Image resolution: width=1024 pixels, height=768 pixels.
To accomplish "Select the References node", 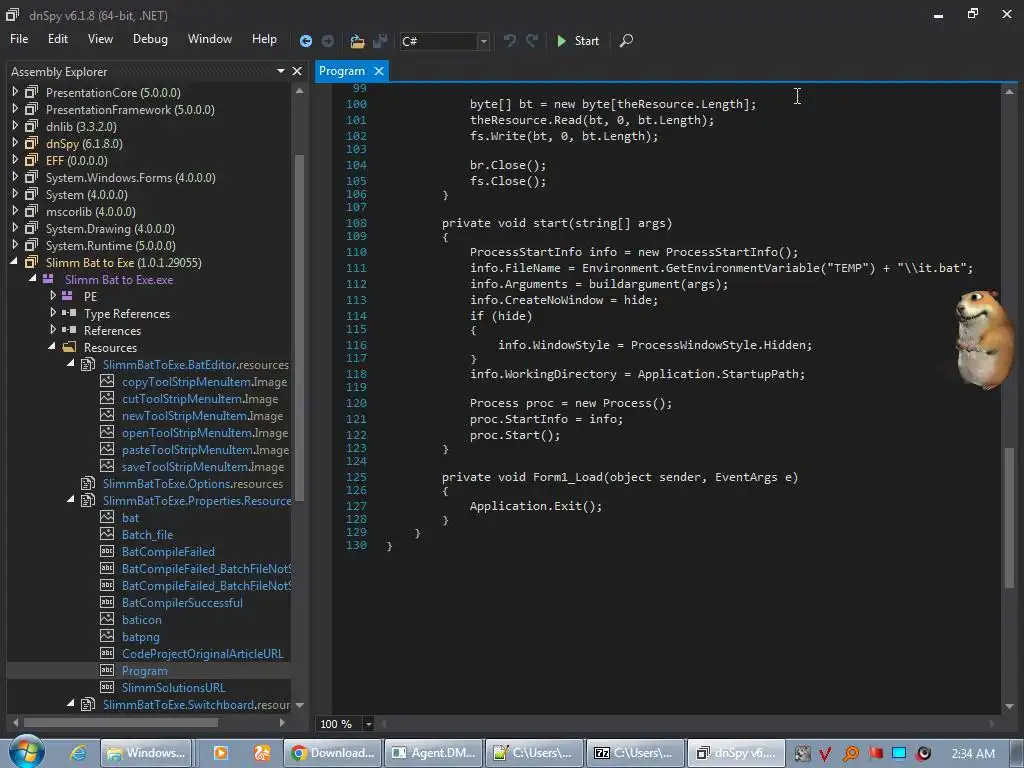I will (x=112, y=330).
